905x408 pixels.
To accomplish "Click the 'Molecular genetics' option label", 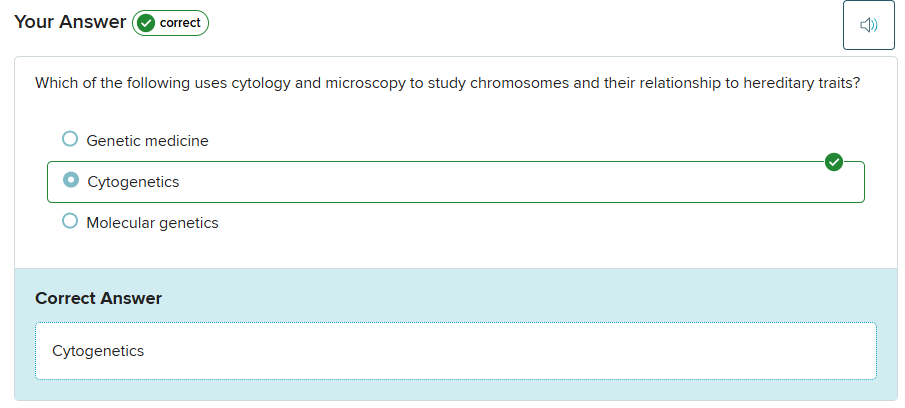I will pyautogui.click(x=152, y=223).
